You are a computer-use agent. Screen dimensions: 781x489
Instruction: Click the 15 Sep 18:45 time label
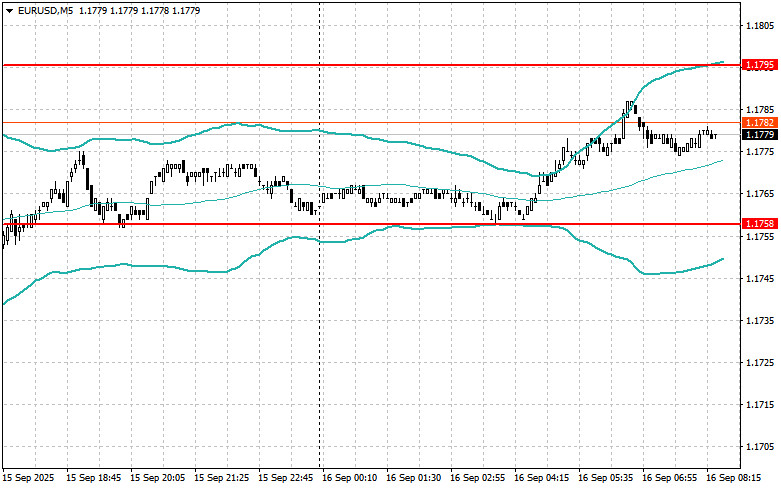tap(93, 478)
